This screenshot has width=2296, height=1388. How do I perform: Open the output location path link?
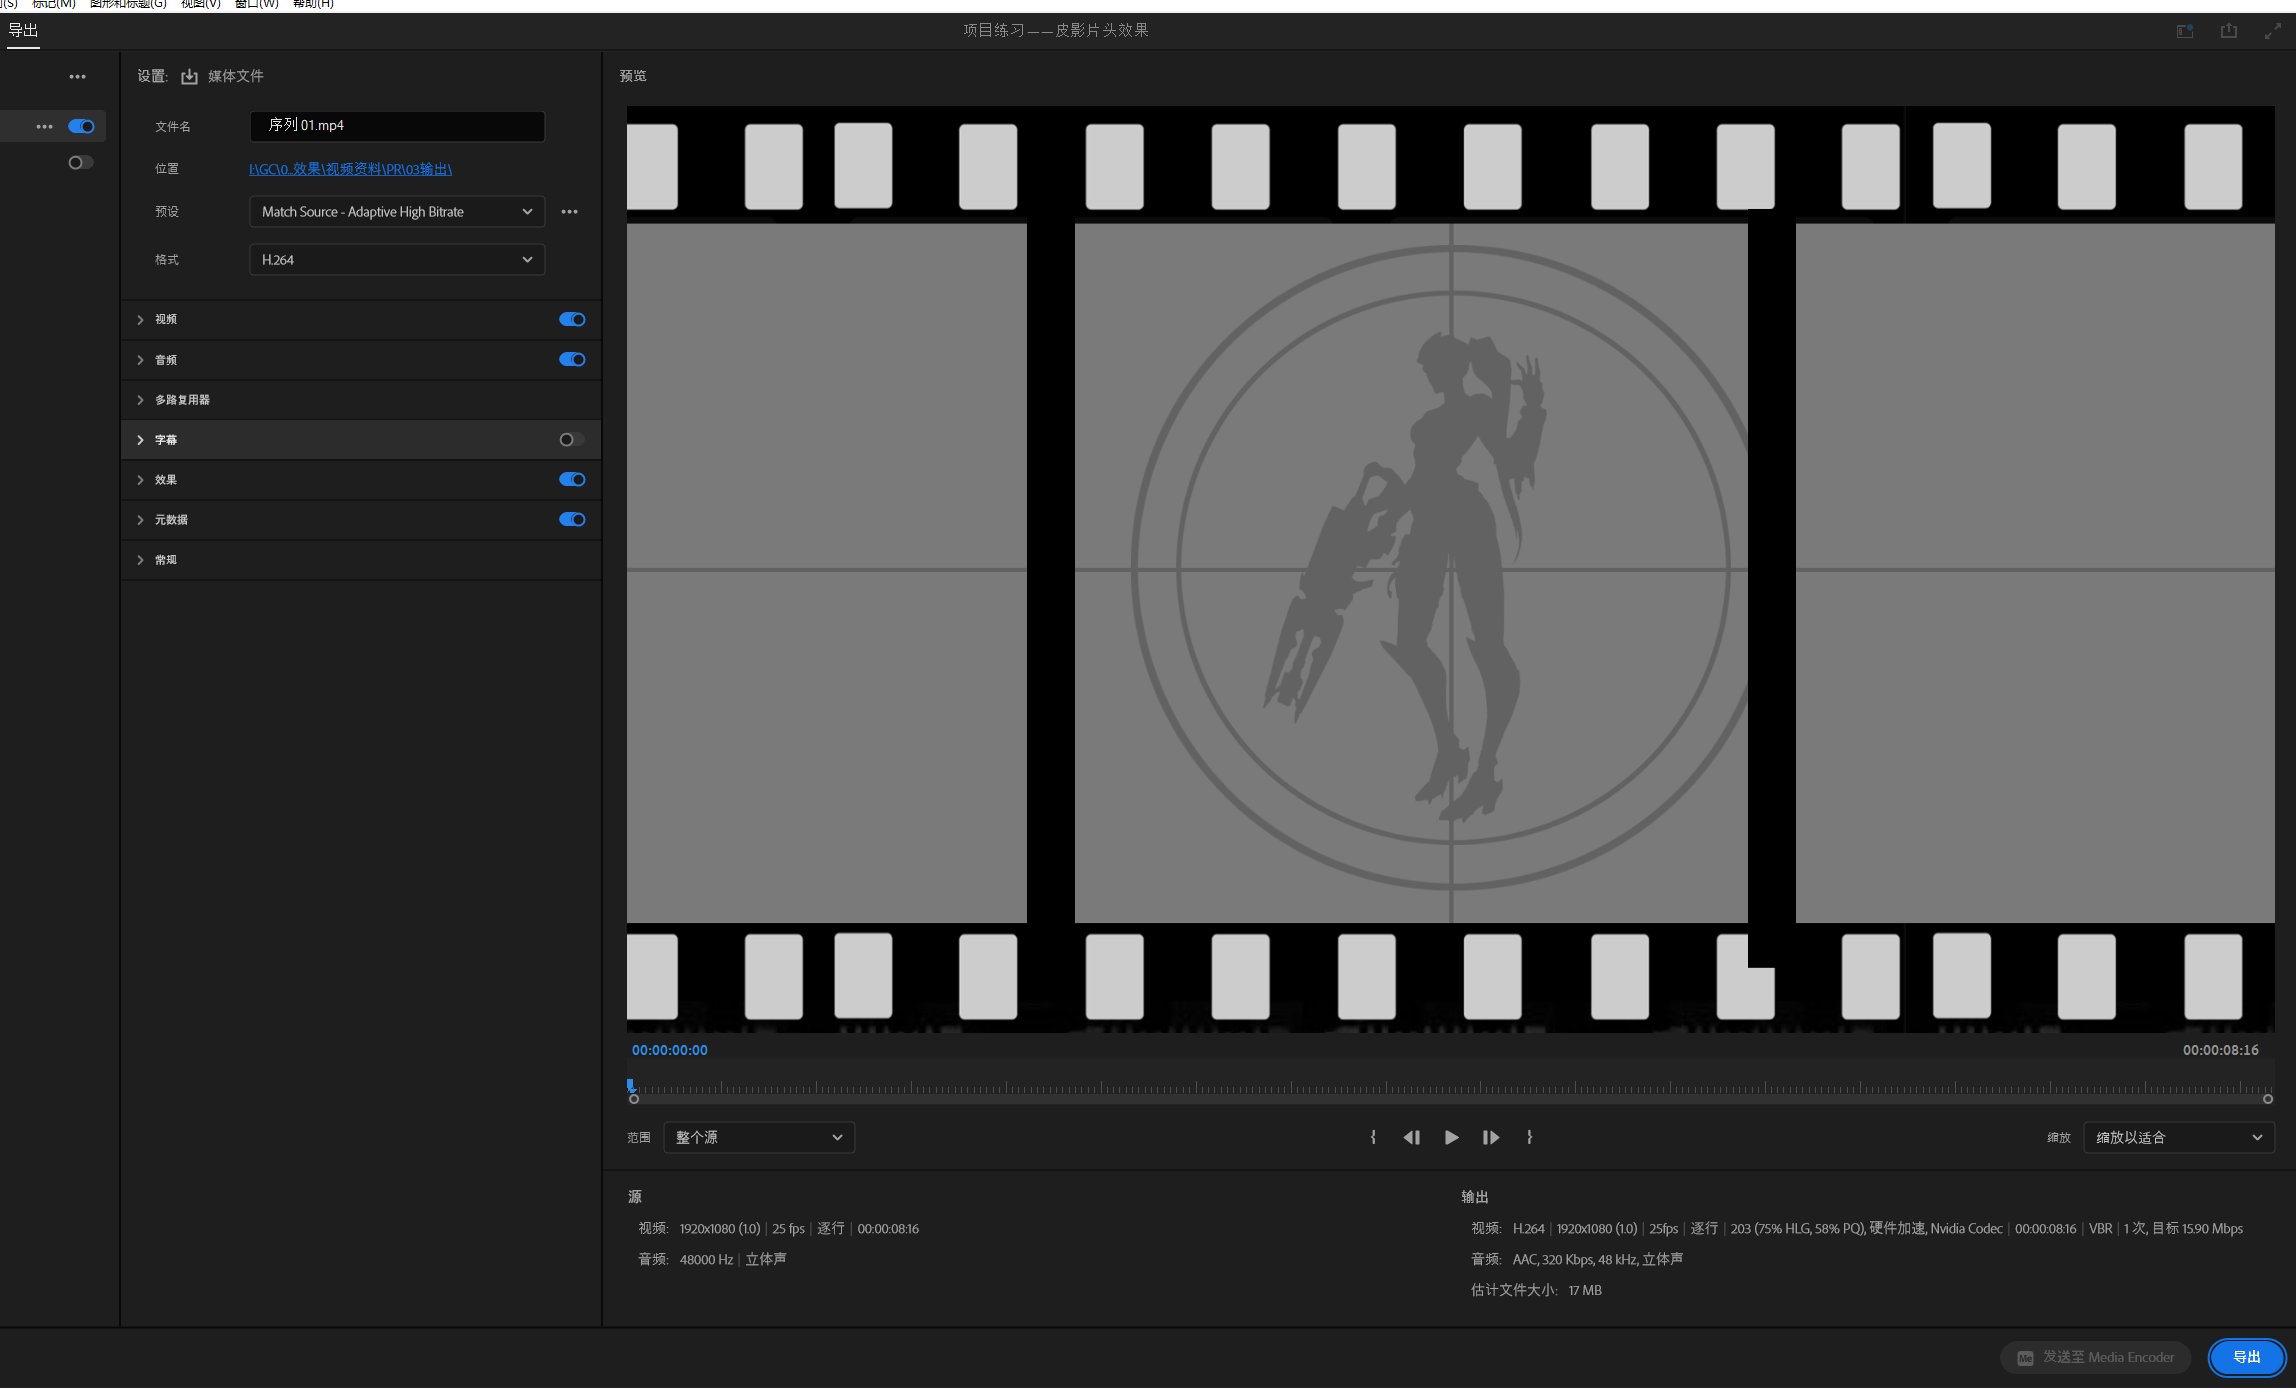(350, 169)
